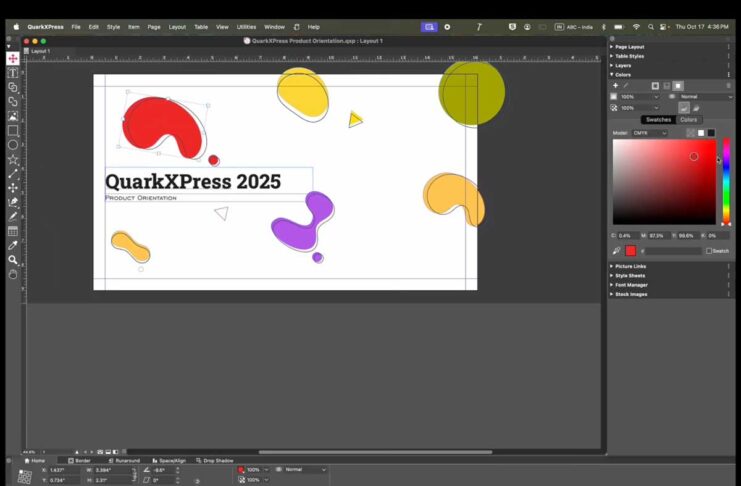Open the Item menu
Image resolution: width=741 pixels, height=486 pixels.
(x=134, y=27)
